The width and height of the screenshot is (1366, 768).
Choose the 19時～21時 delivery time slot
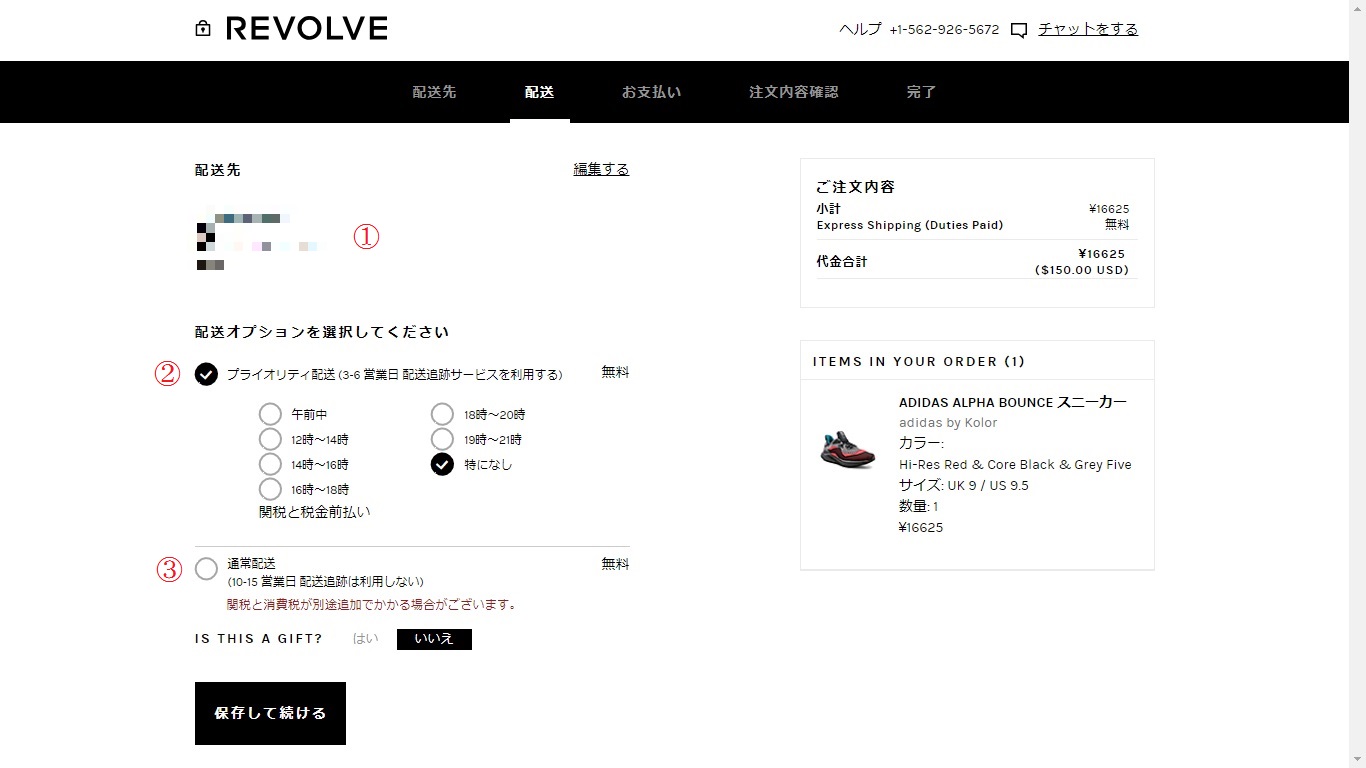[442, 439]
